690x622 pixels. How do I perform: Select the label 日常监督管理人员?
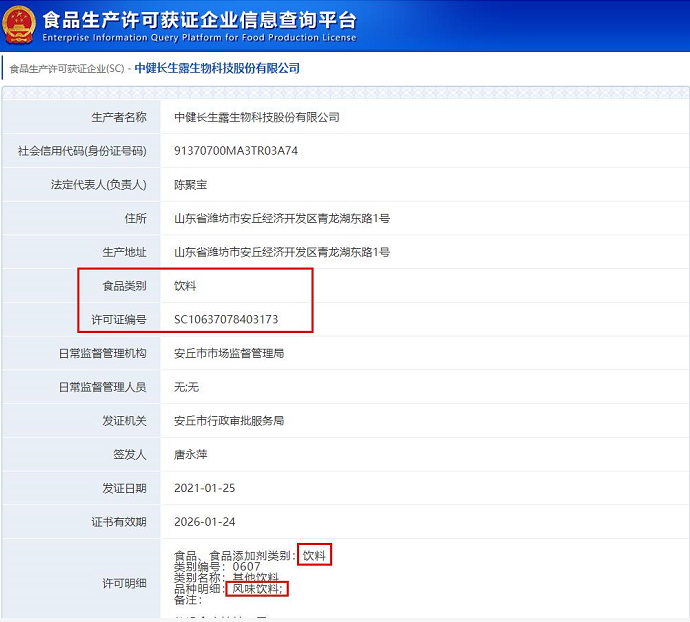pos(103,387)
